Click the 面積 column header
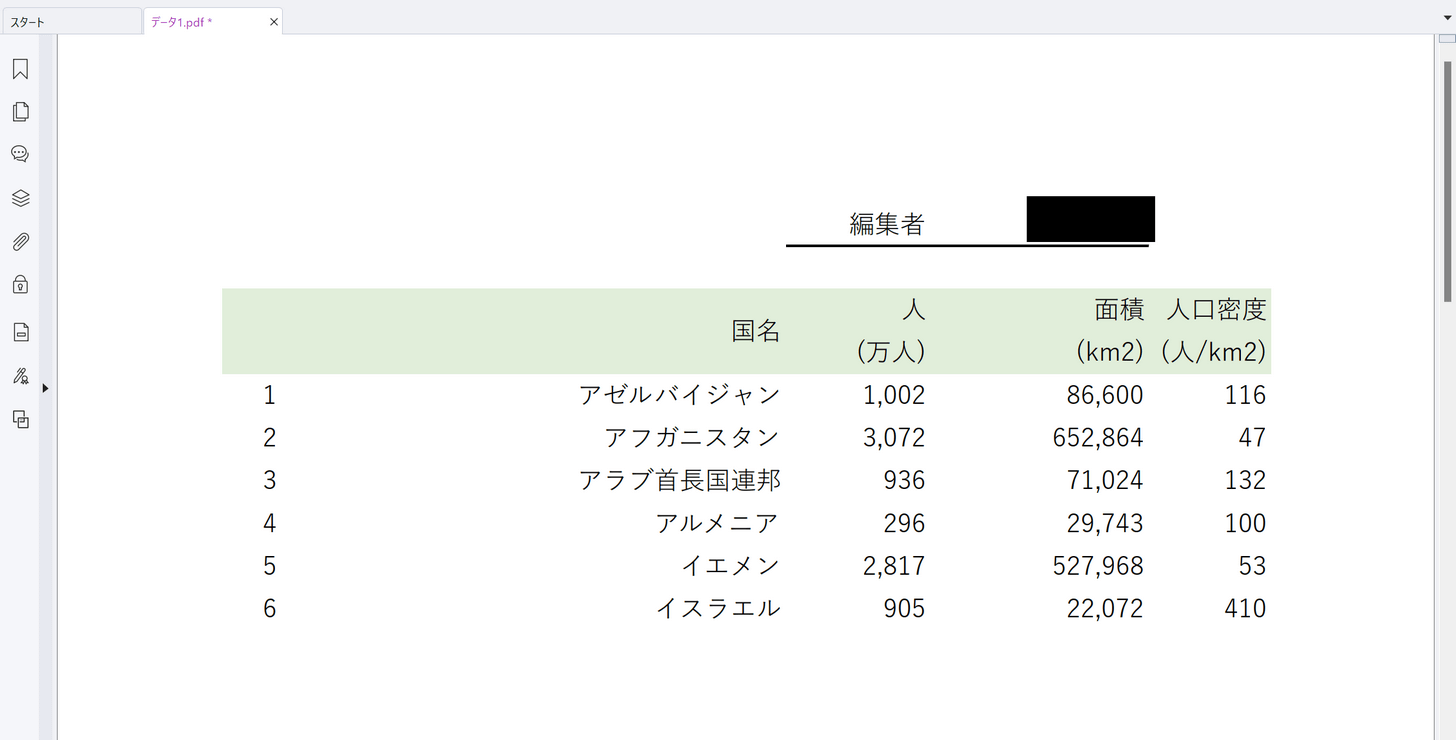This screenshot has height=740, width=1456. (1119, 310)
